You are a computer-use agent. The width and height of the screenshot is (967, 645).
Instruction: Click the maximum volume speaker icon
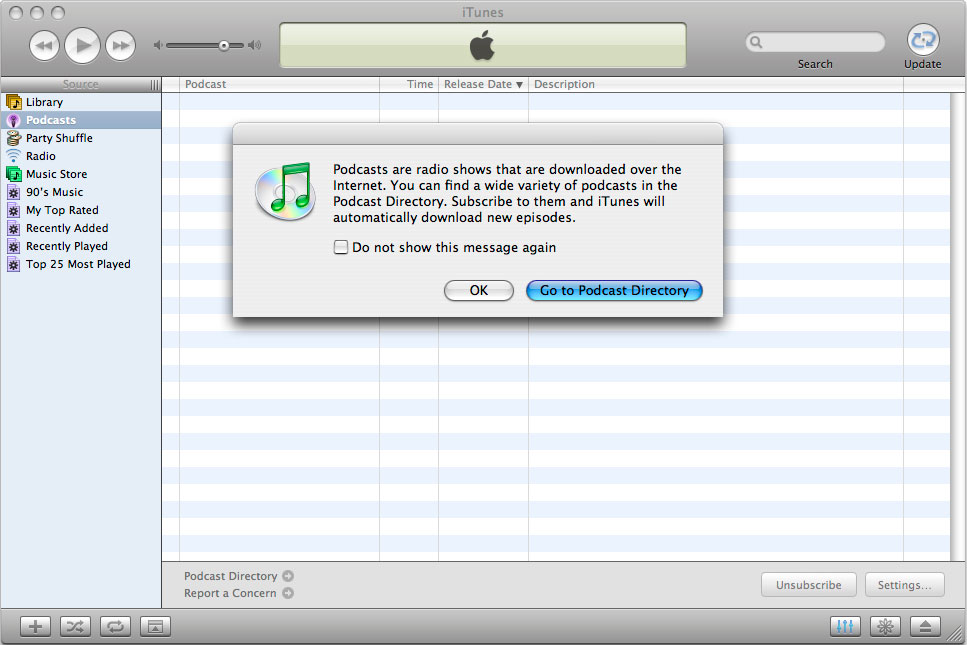(255, 45)
